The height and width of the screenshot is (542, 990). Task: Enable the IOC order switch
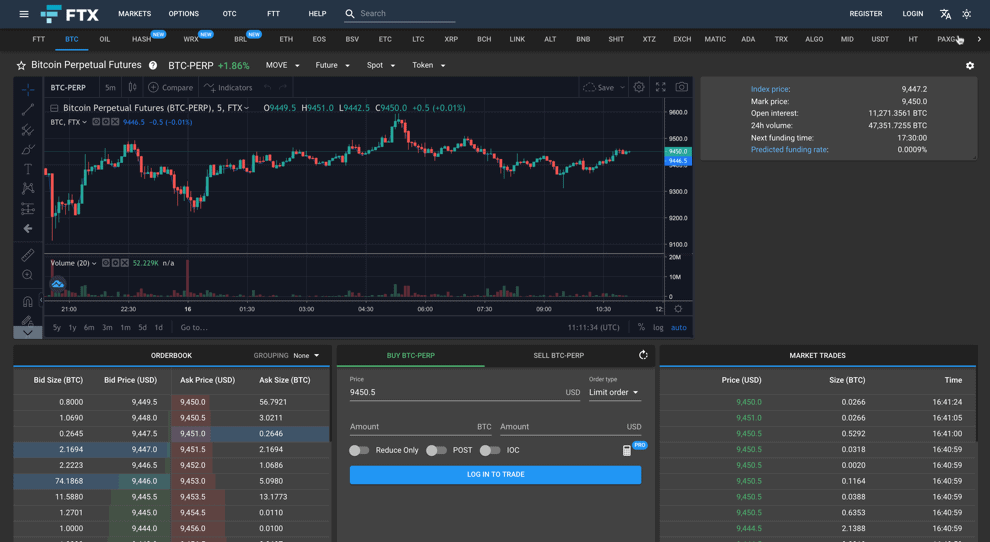[490, 450]
